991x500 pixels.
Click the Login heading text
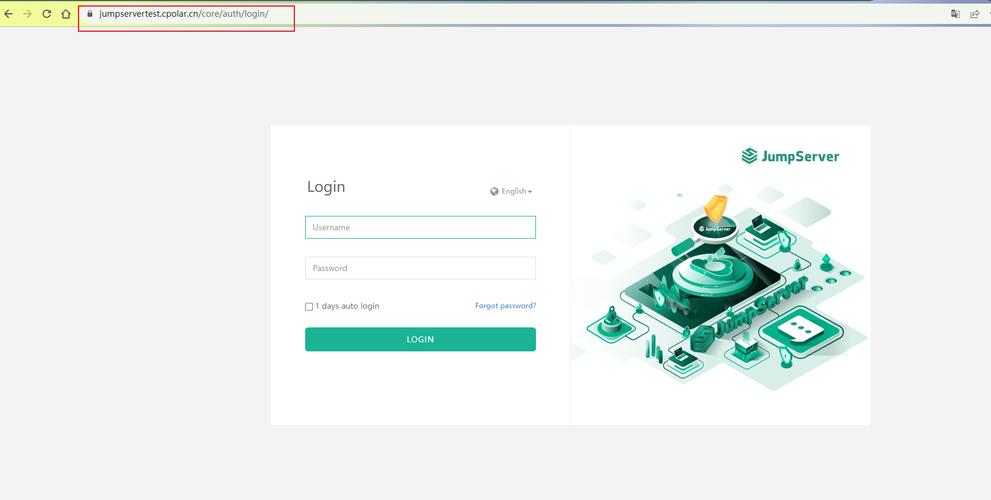pyautogui.click(x=326, y=187)
